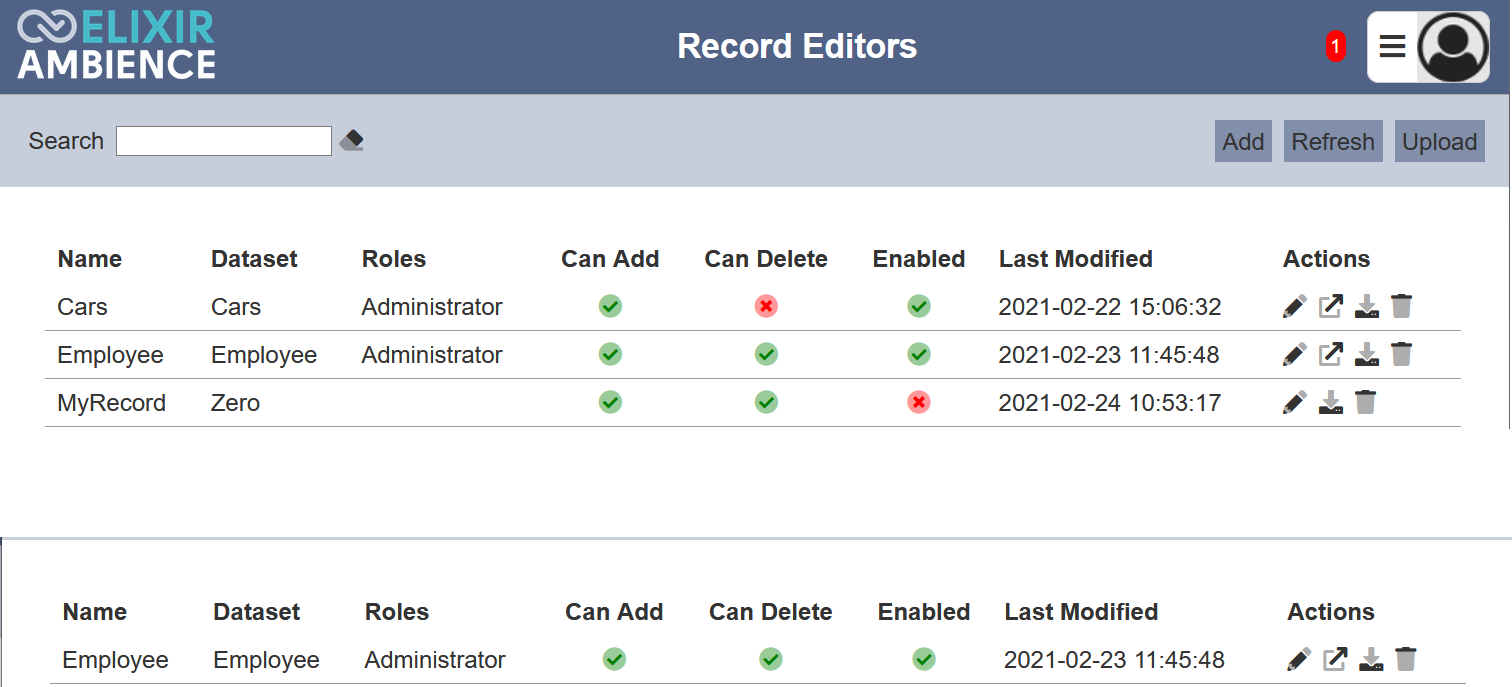The height and width of the screenshot is (687, 1512).
Task: Focus the Search input field
Action: tap(224, 141)
